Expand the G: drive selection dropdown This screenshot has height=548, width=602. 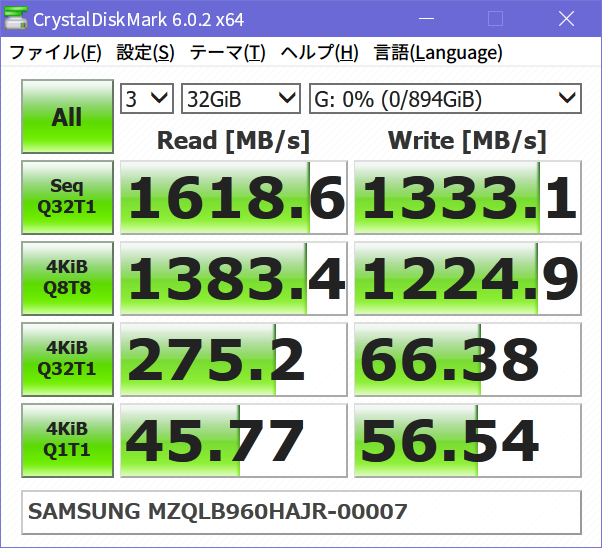445,98
